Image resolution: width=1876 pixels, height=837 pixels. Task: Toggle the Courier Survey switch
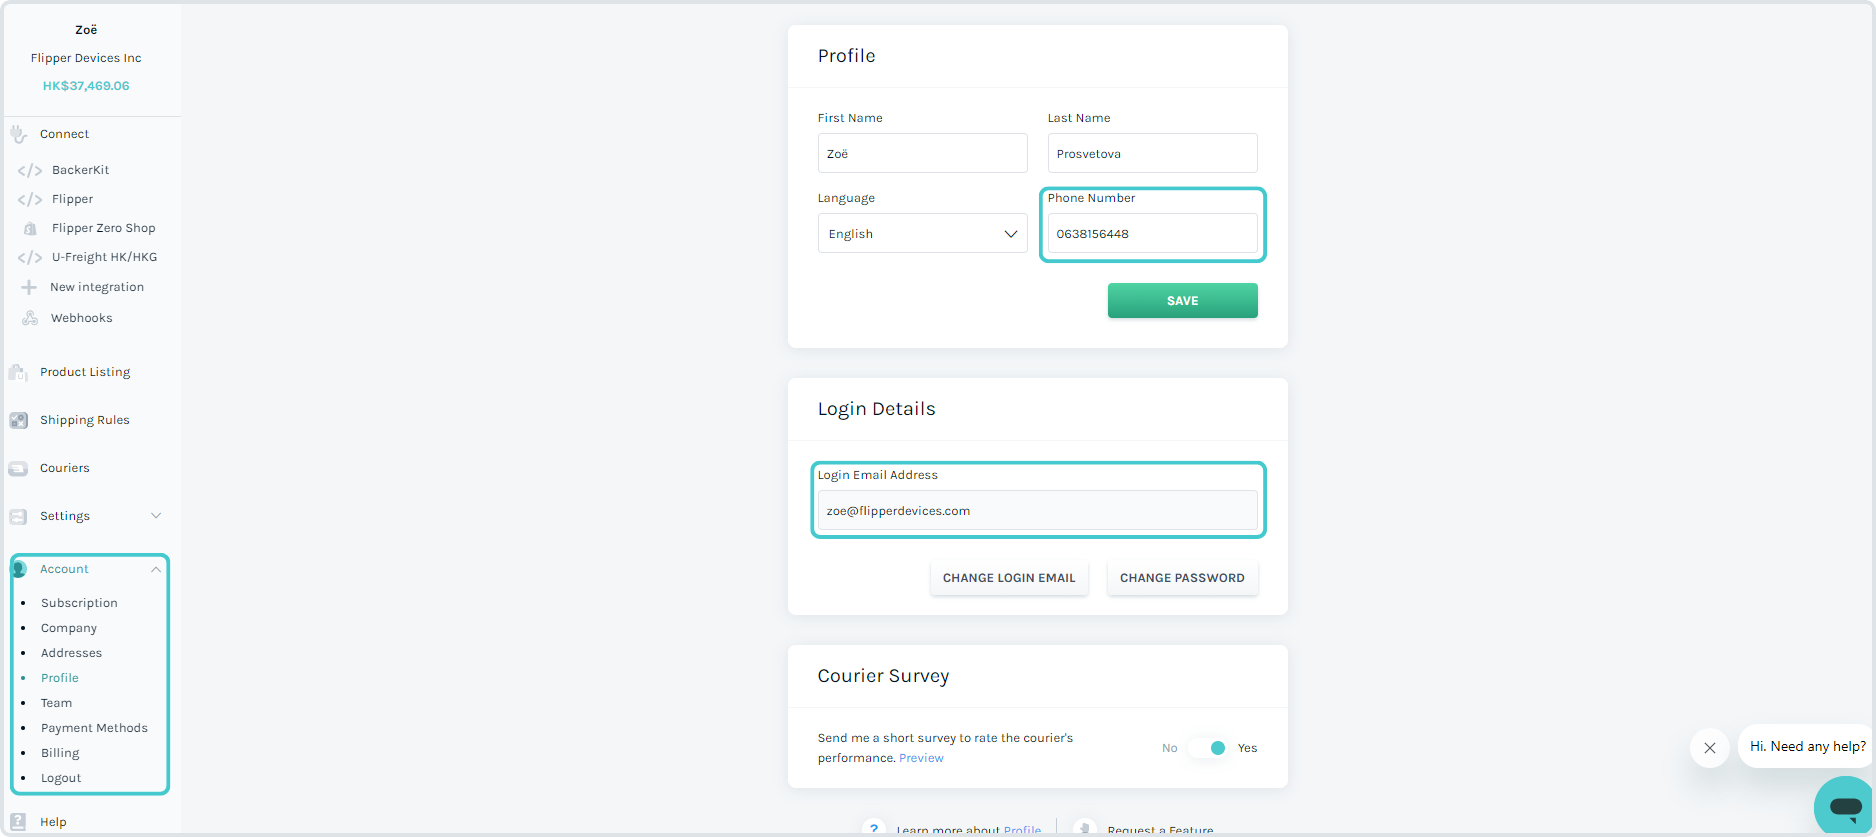1210,748
